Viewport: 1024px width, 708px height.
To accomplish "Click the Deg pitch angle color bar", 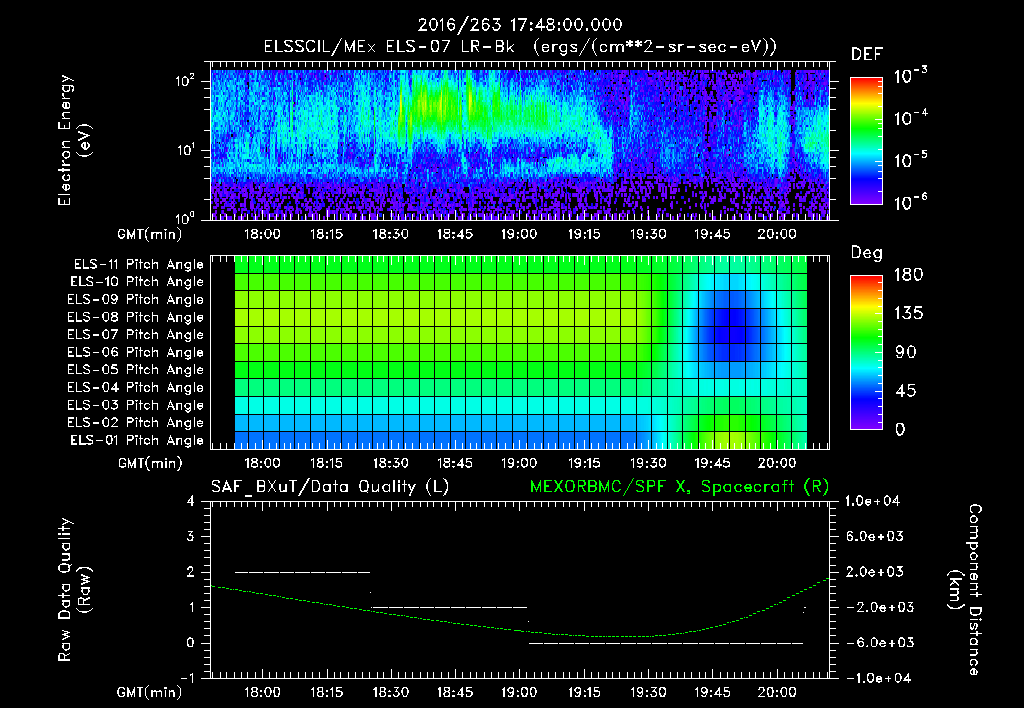I will click(x=866, y=353).
